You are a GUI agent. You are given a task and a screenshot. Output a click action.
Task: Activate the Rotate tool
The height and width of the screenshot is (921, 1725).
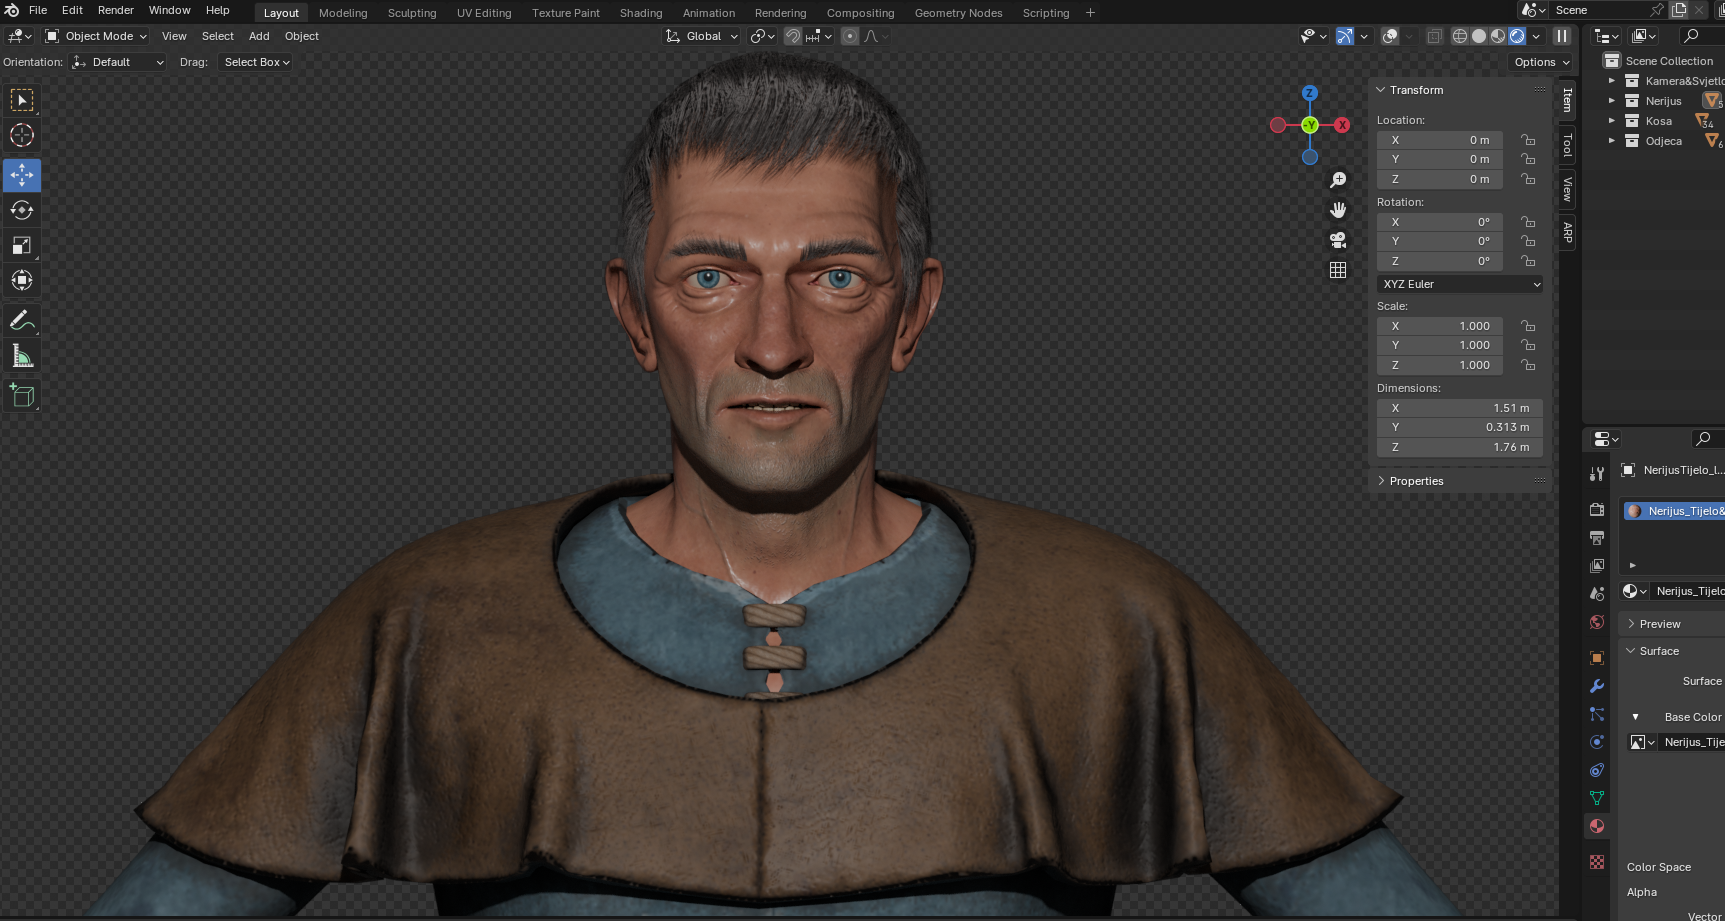pyautogui.click(x=22, y=211)
